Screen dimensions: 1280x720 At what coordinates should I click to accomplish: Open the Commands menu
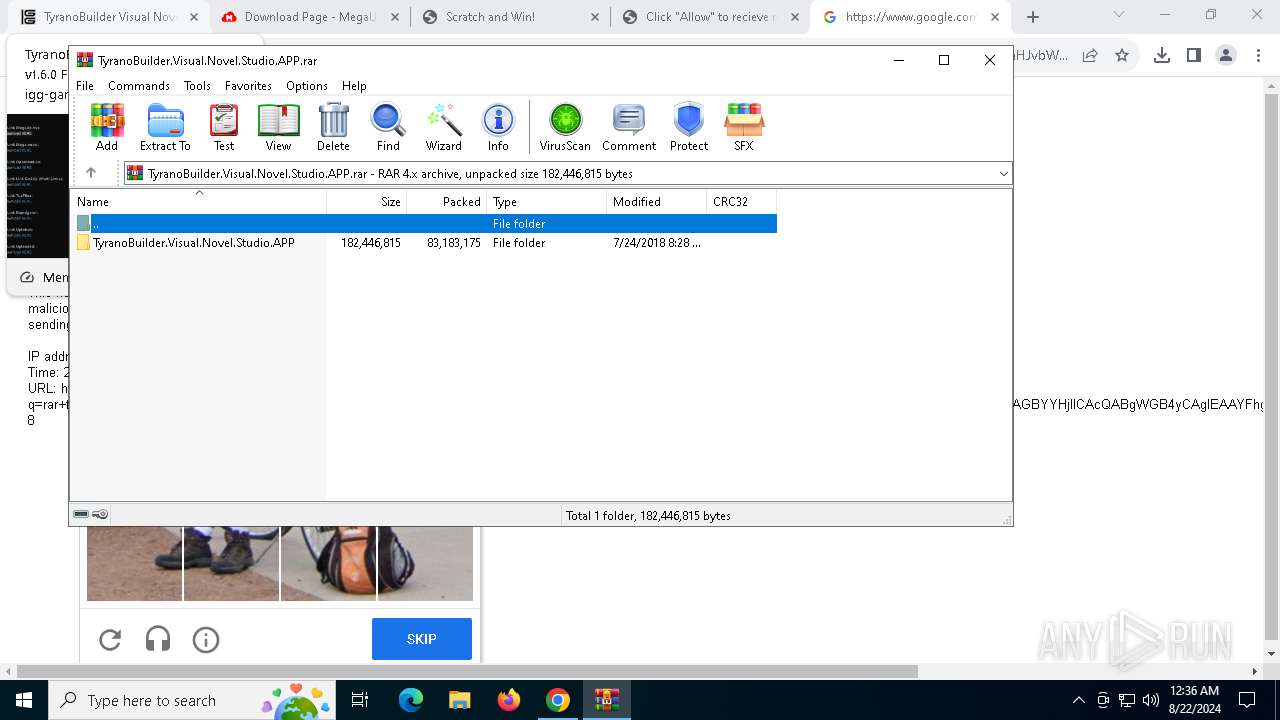point(139,86)
